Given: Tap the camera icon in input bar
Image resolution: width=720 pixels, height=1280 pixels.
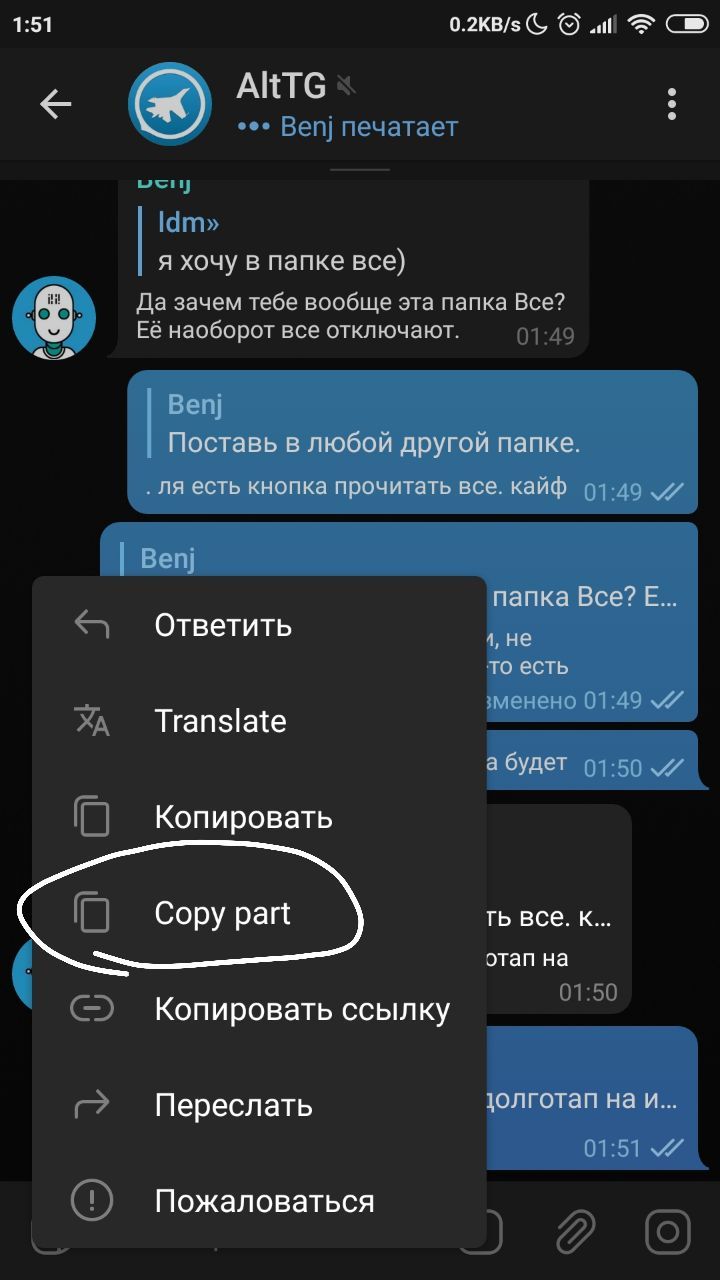Looking at the screenshot, I should coord(668,1231).
